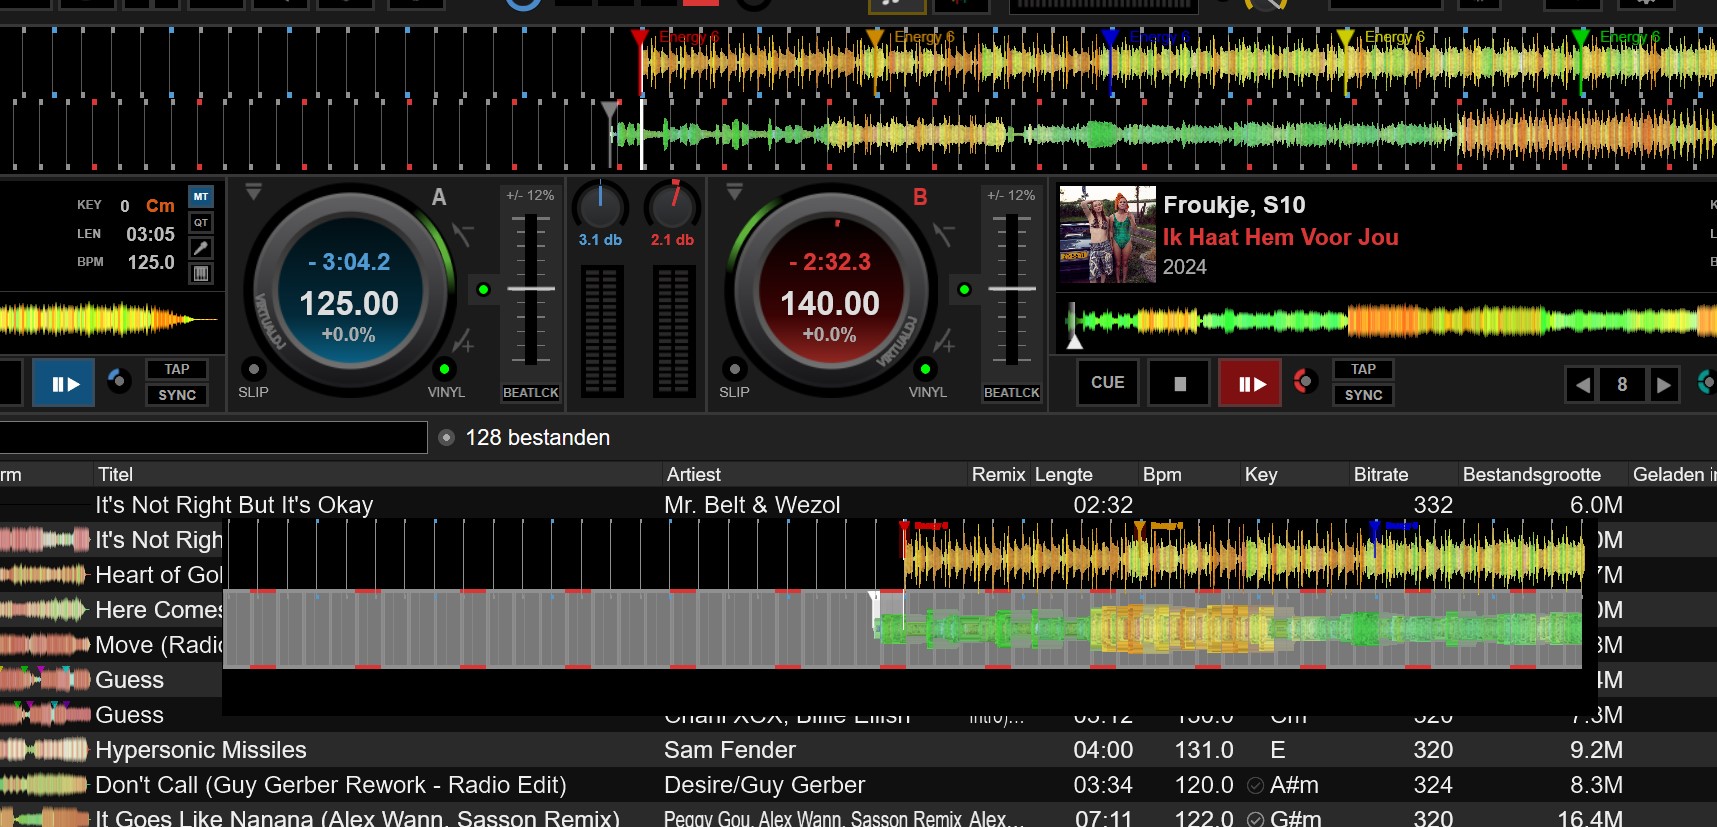Click pitch bend plus on deck A
The height and width of the screenshot is (827, 1717).
[x=462, y=341]
